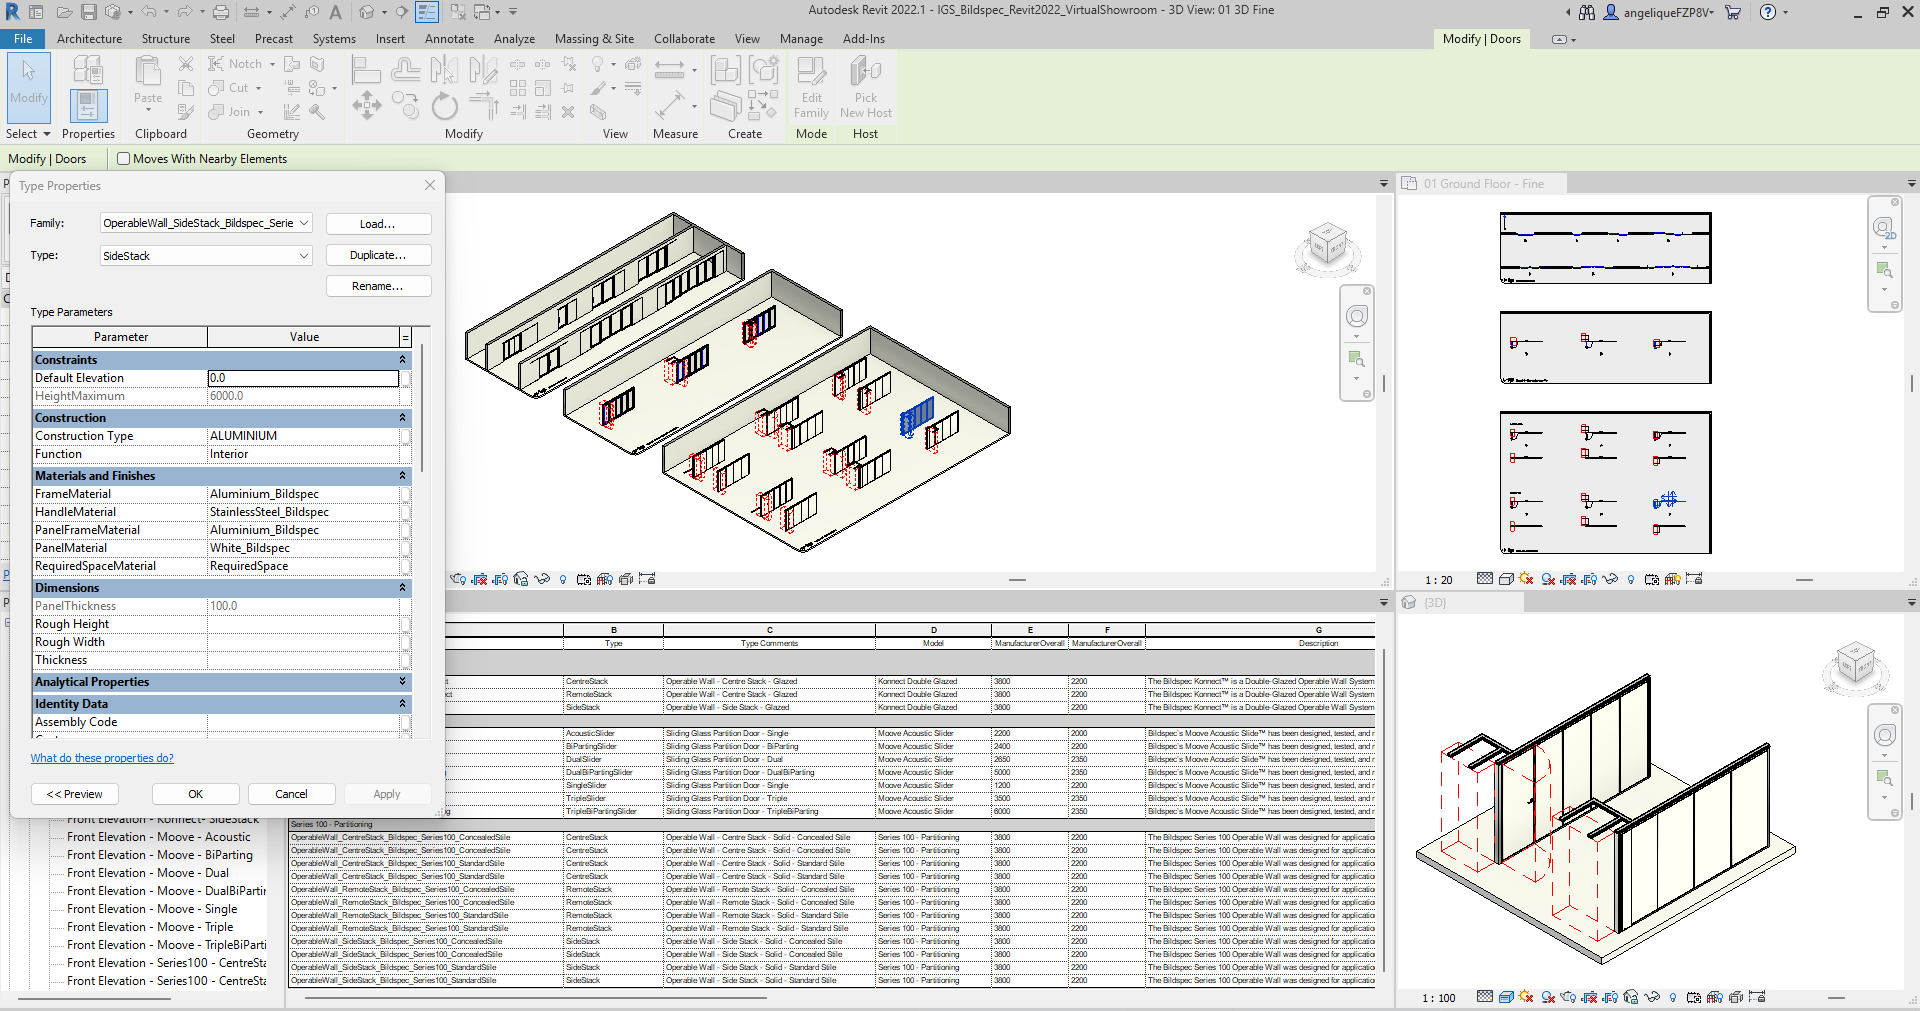Click sun path off icon in ground floor view
1920x1011 pixels.
(x=1526, y=579)
